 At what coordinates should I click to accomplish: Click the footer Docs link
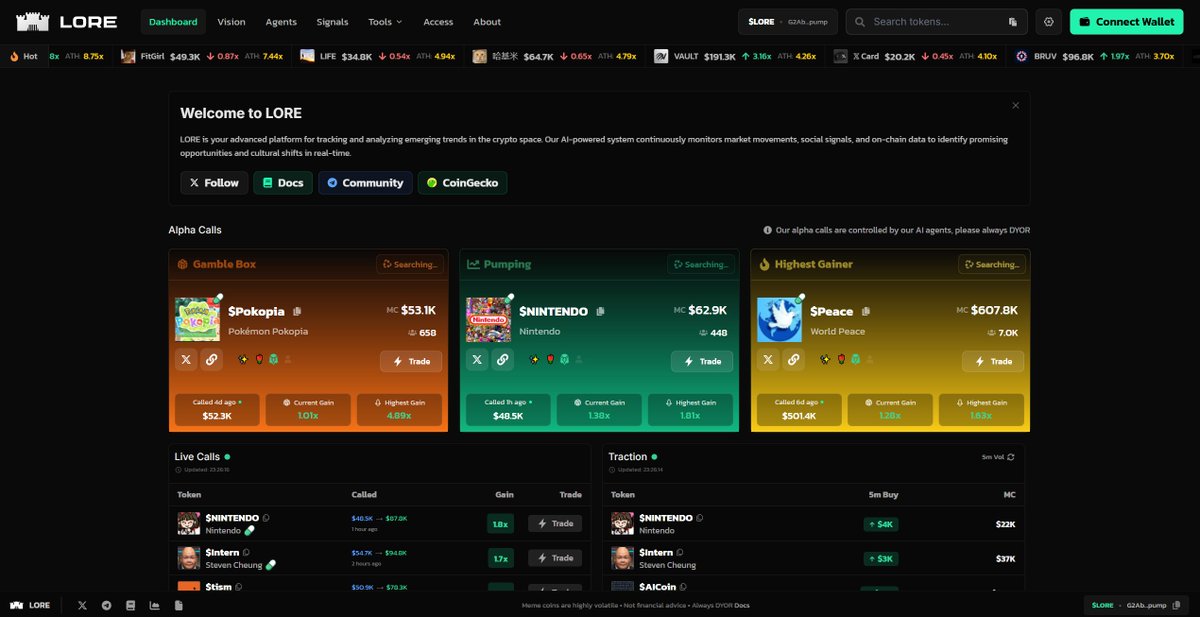pyautogui.click(x=742, y=606)
